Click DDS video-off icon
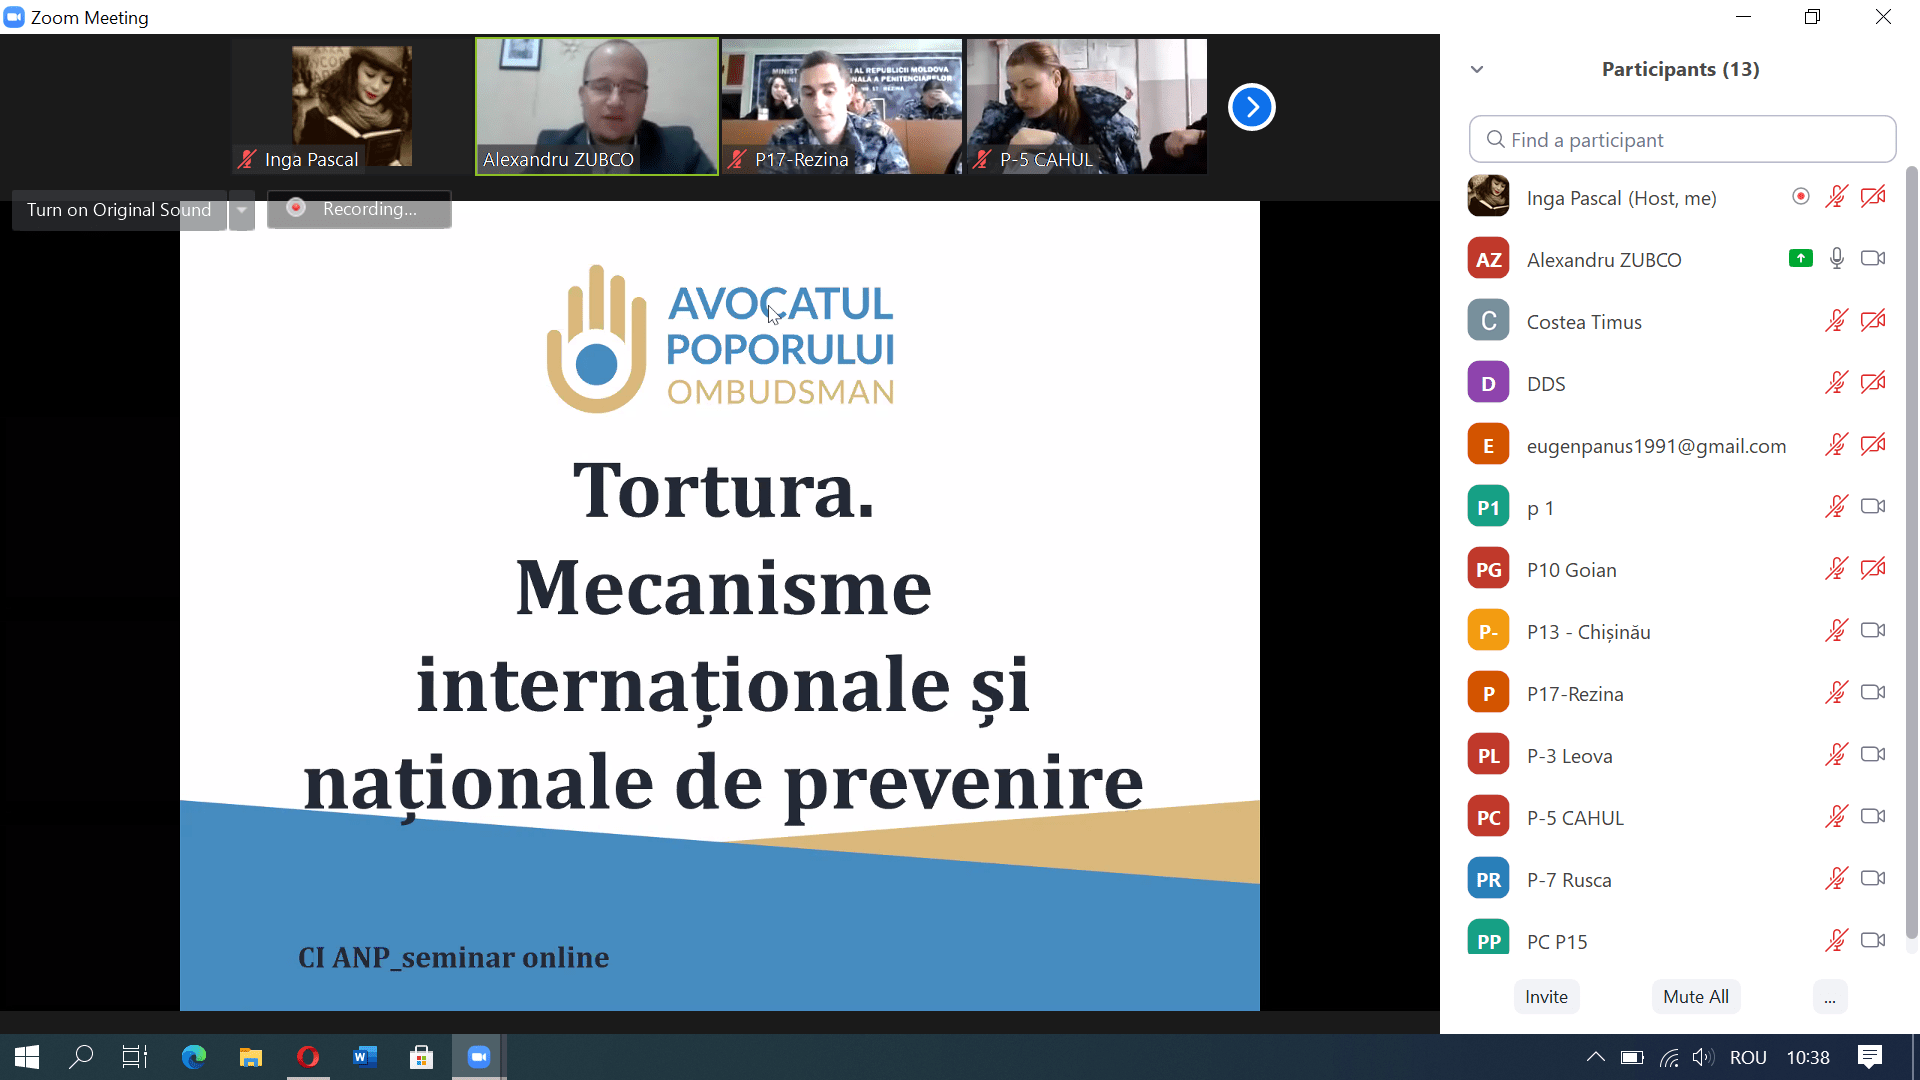The height and width of the screenshot is (1080, 1920). [x=1873, y=383]
